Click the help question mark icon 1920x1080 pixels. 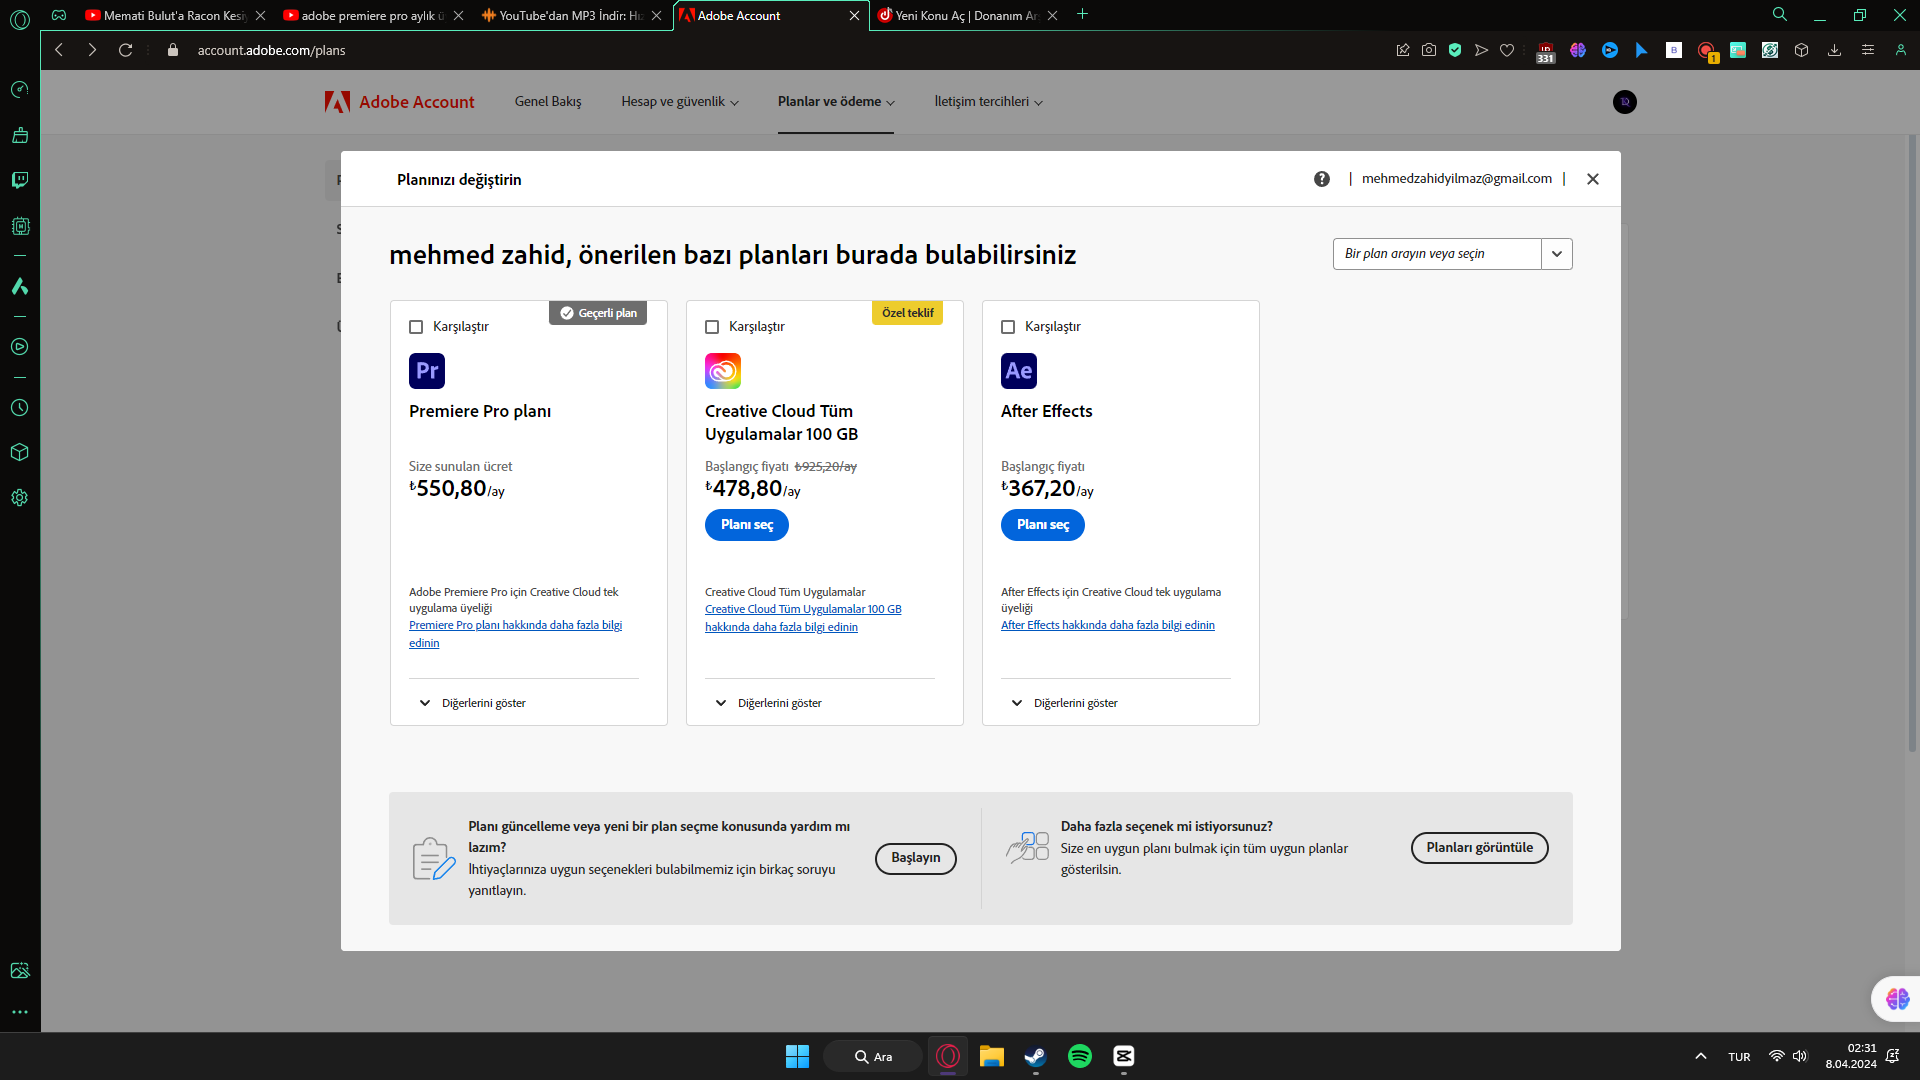pos(1321,179)
